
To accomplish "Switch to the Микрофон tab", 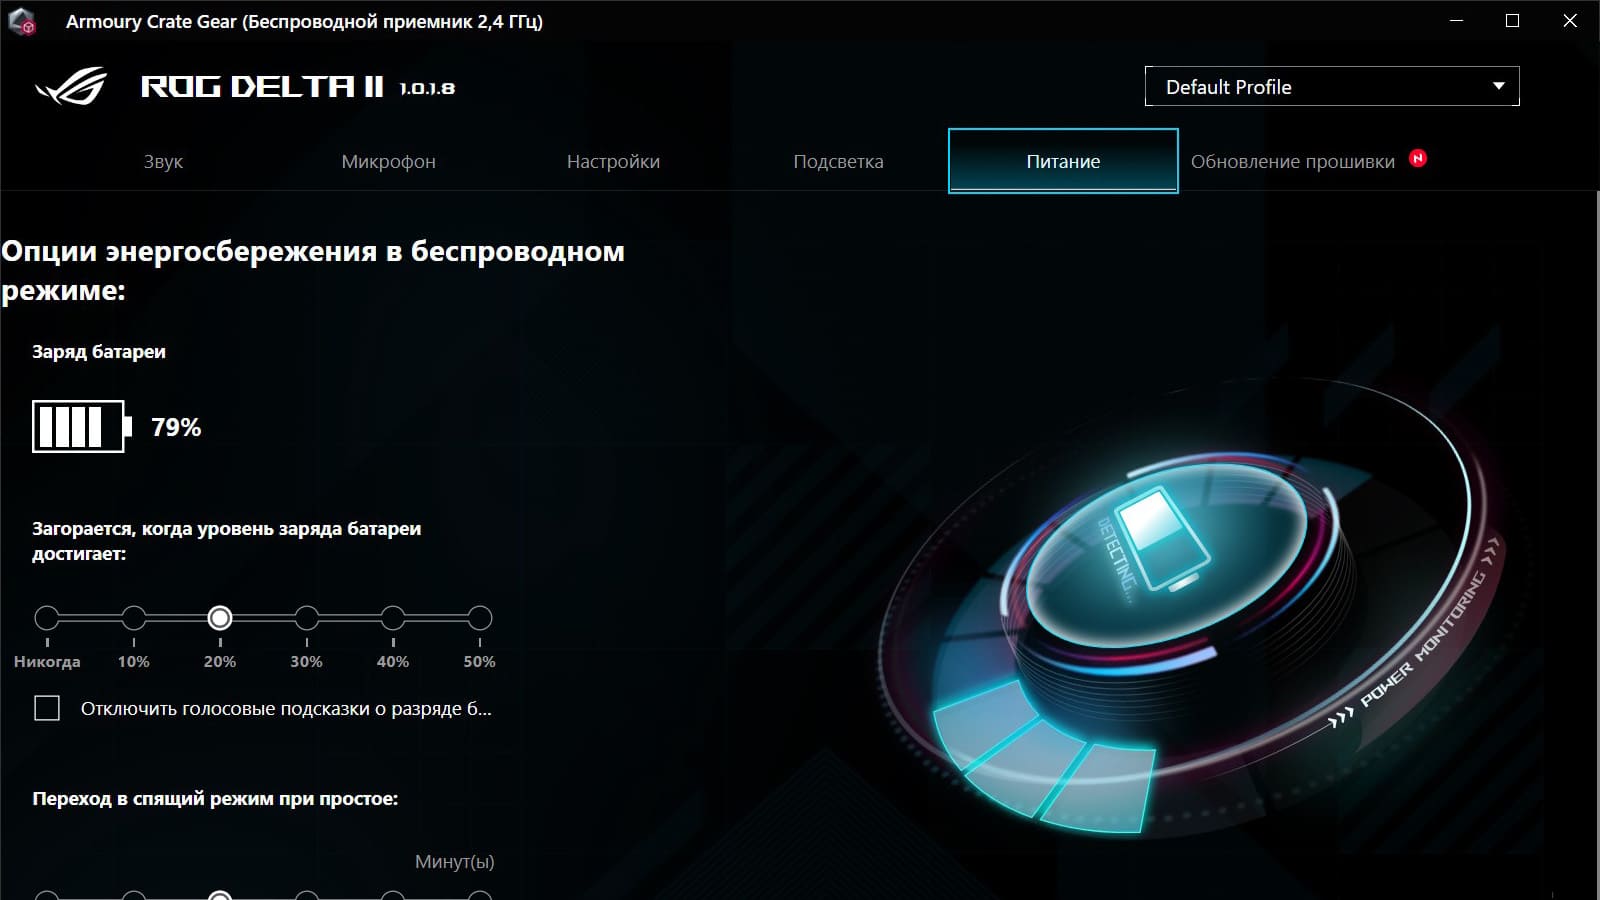I will (x=388, y=161).
